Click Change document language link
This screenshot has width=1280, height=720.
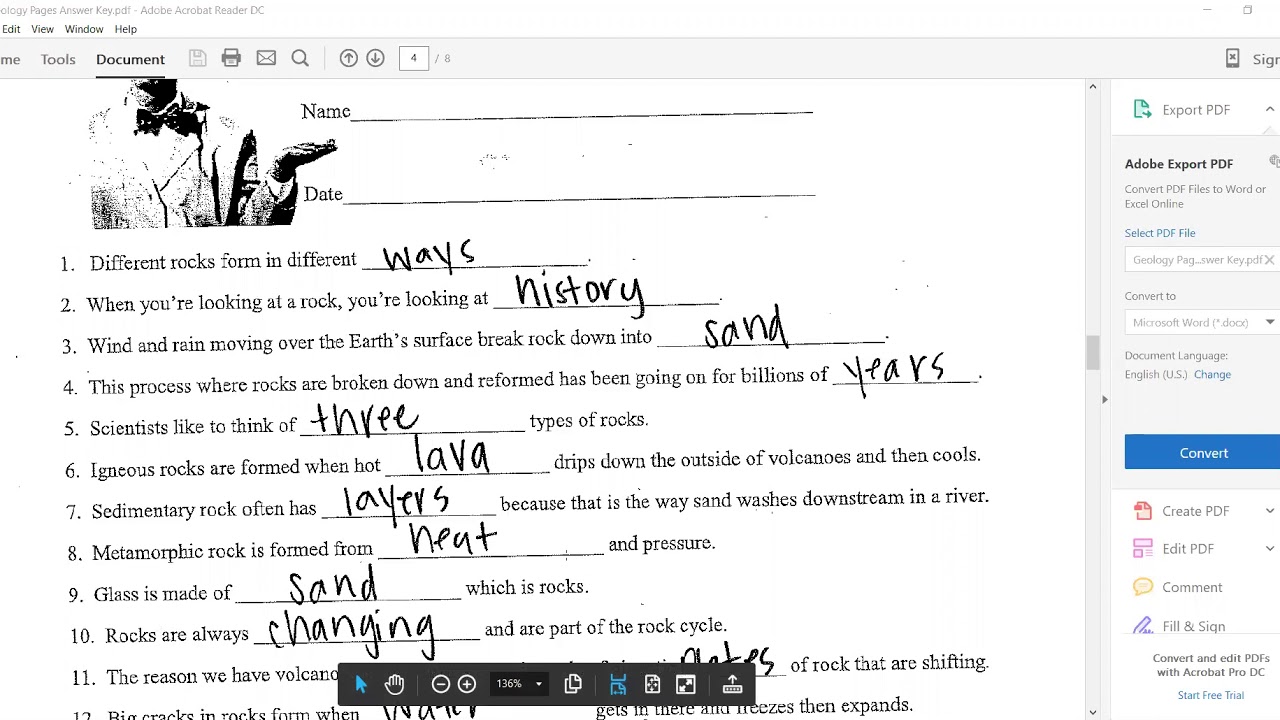[1212, 374]
